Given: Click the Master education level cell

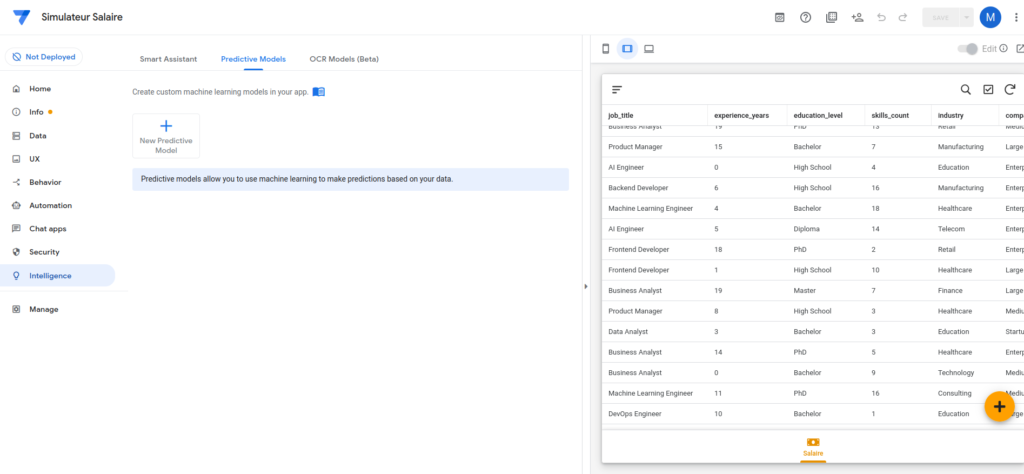Looking at the screenshot, I should coord(805,291).
